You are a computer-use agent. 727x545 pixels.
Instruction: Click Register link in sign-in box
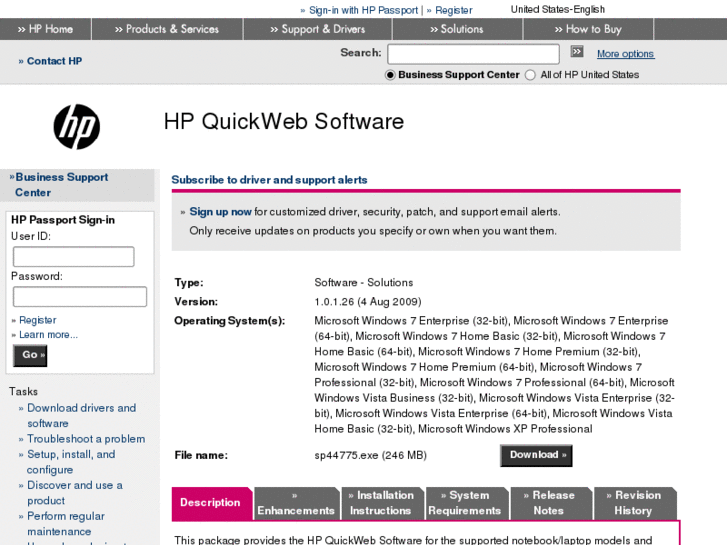(x=38, y=320)
